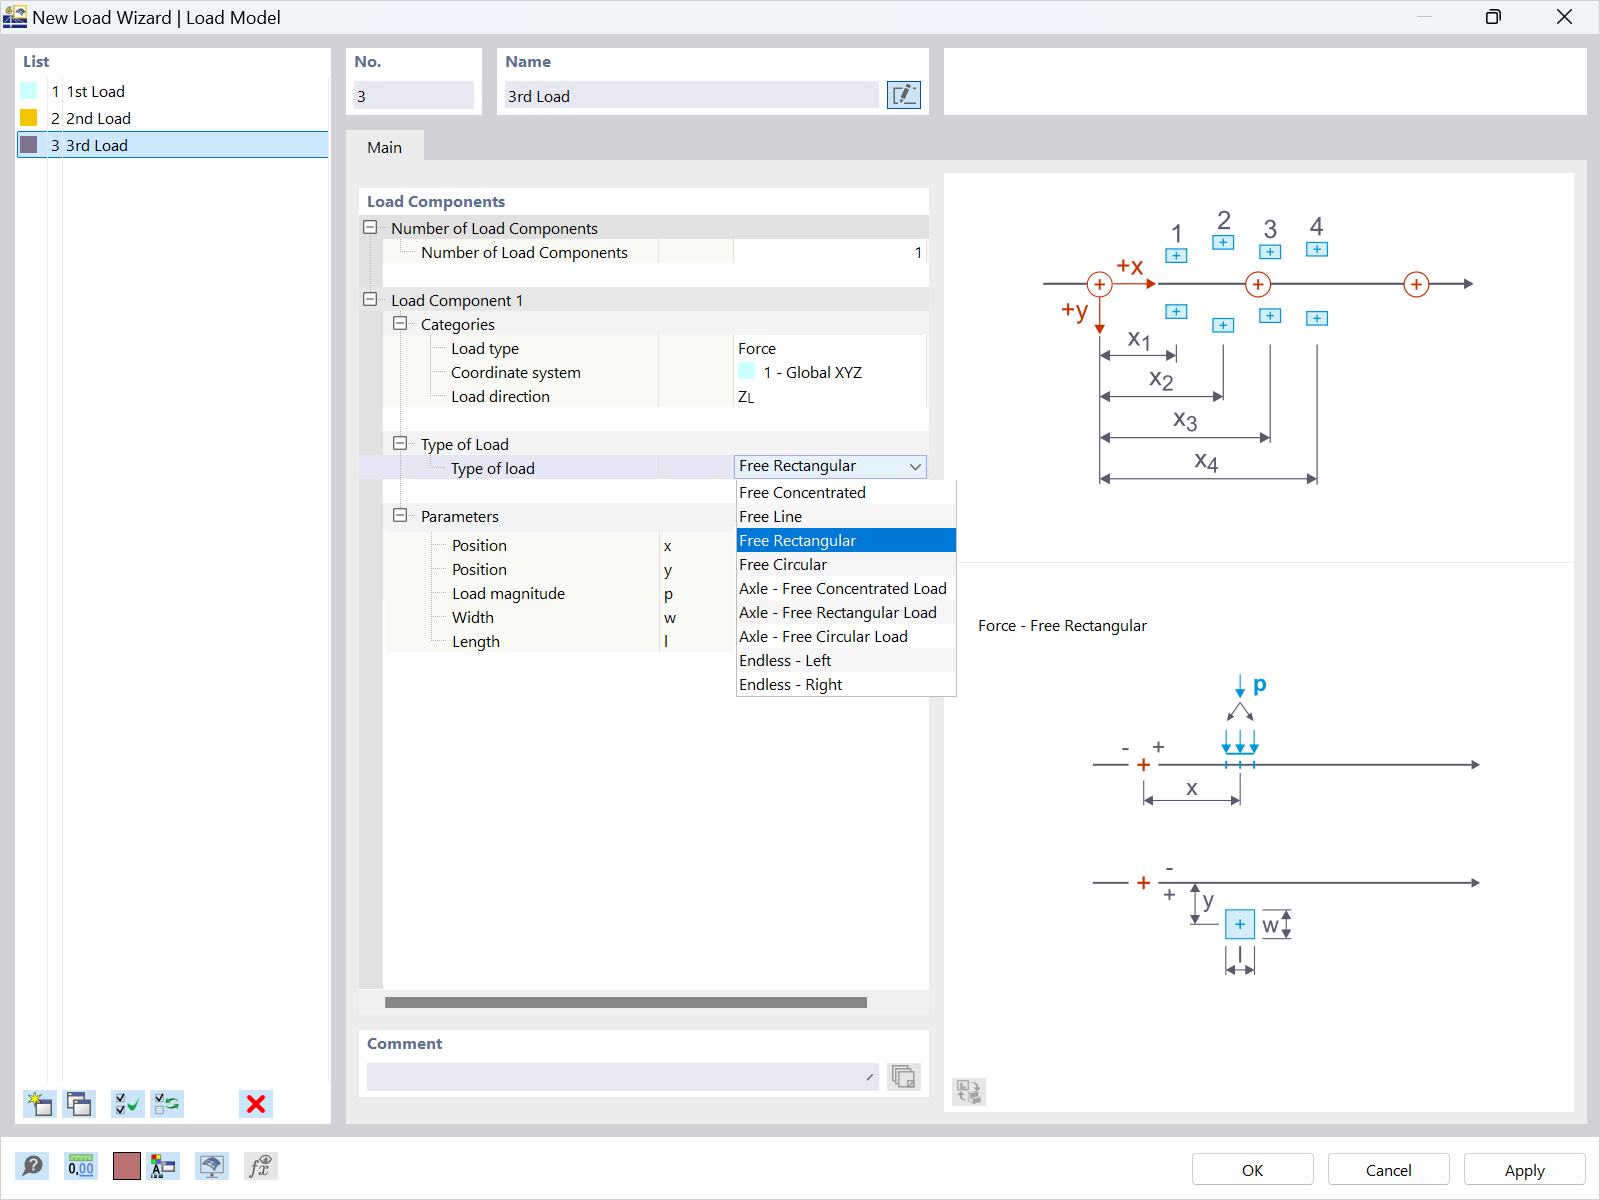Select the Position x parameter row
The width and height of the screenshot is (1600, 1200).
click(560, 545)
